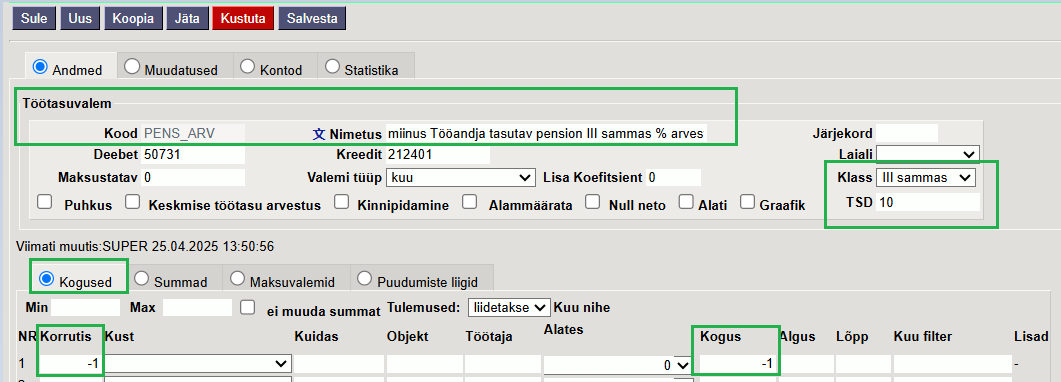This screenshot has width=1061, height=382.
Task: Expand the Laiali dropdown
Action: tap(928, 155)
